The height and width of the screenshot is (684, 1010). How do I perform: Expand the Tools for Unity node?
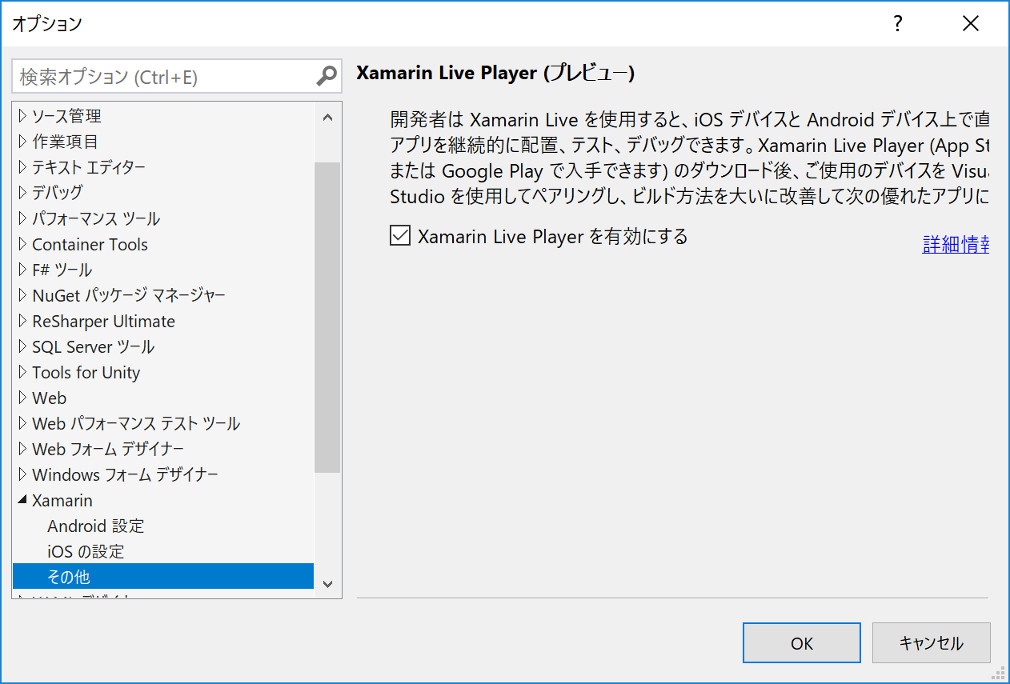click(23, 372)
